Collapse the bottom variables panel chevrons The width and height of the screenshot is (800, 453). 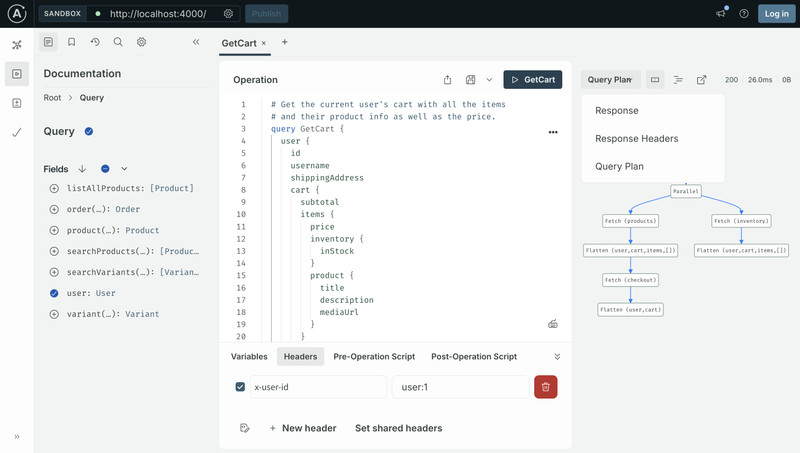(x=557, y=357)
